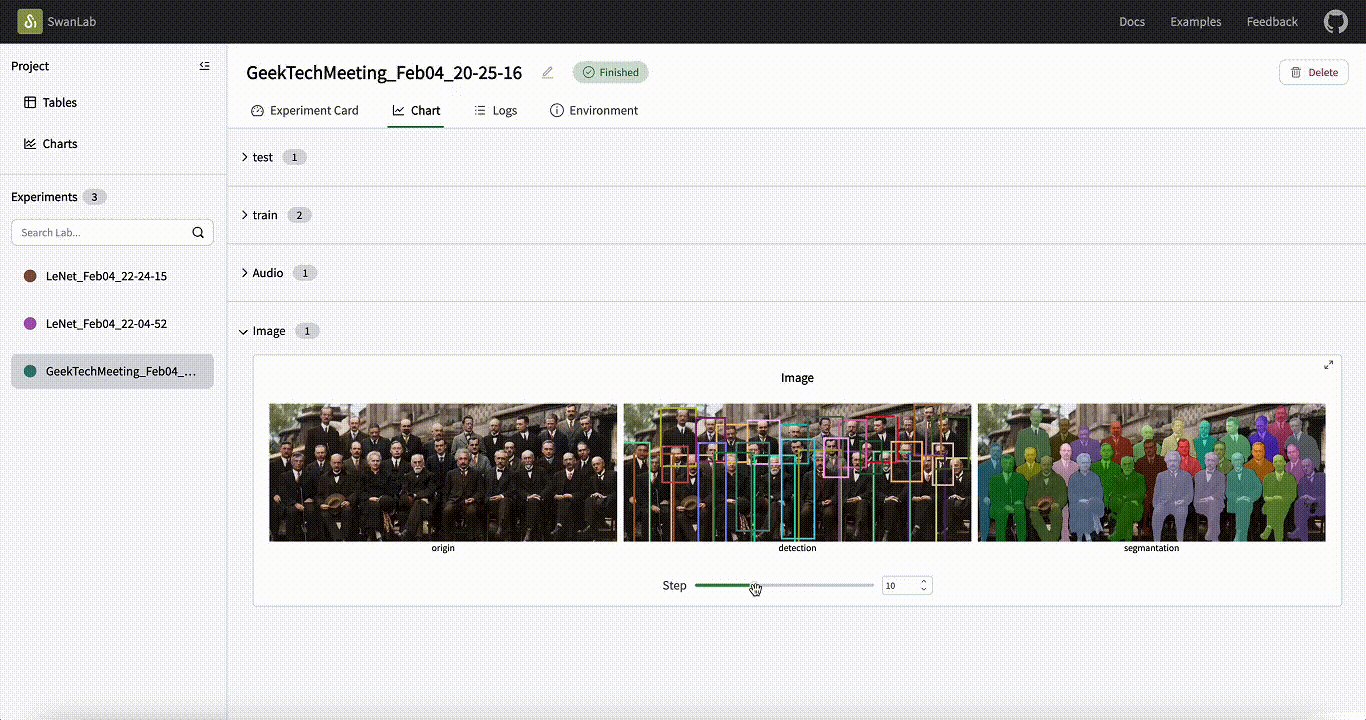Expand the train section

(x=244, y=215)
